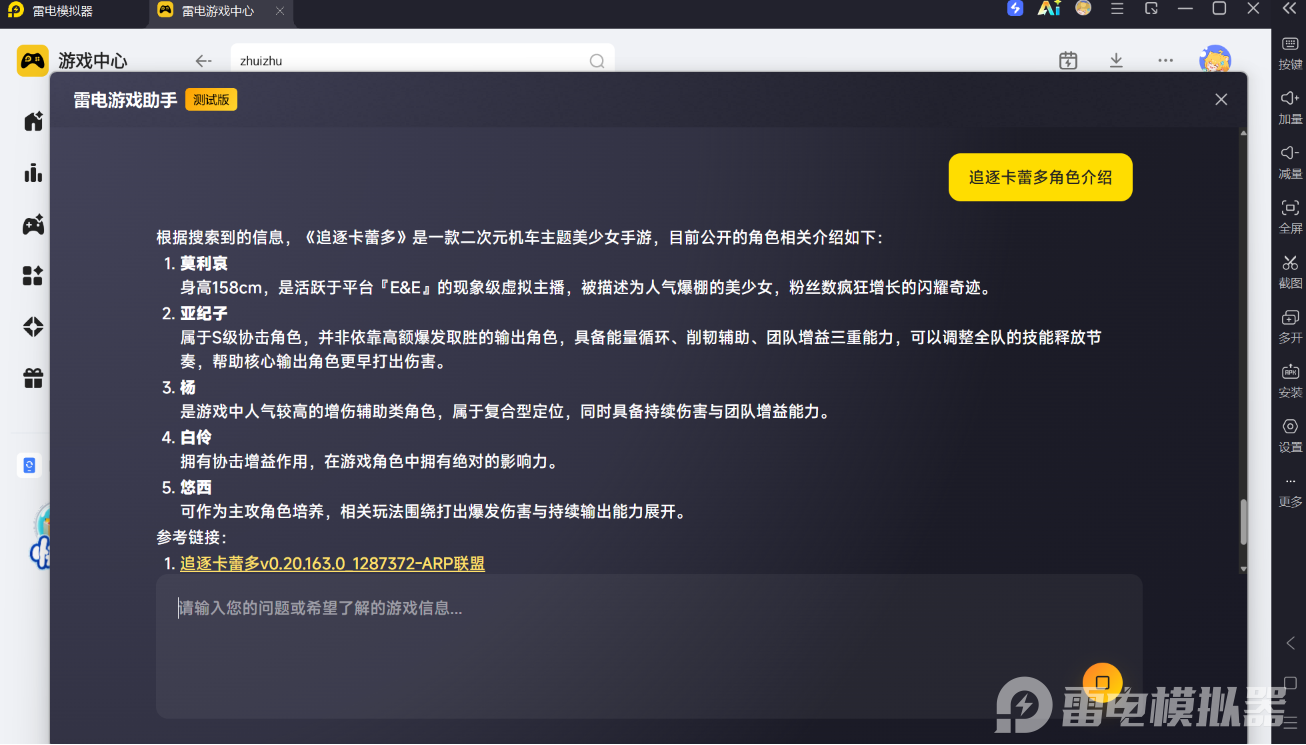
Task: Open the calendar icon in game center header
Action: [x=1068, y=61]
